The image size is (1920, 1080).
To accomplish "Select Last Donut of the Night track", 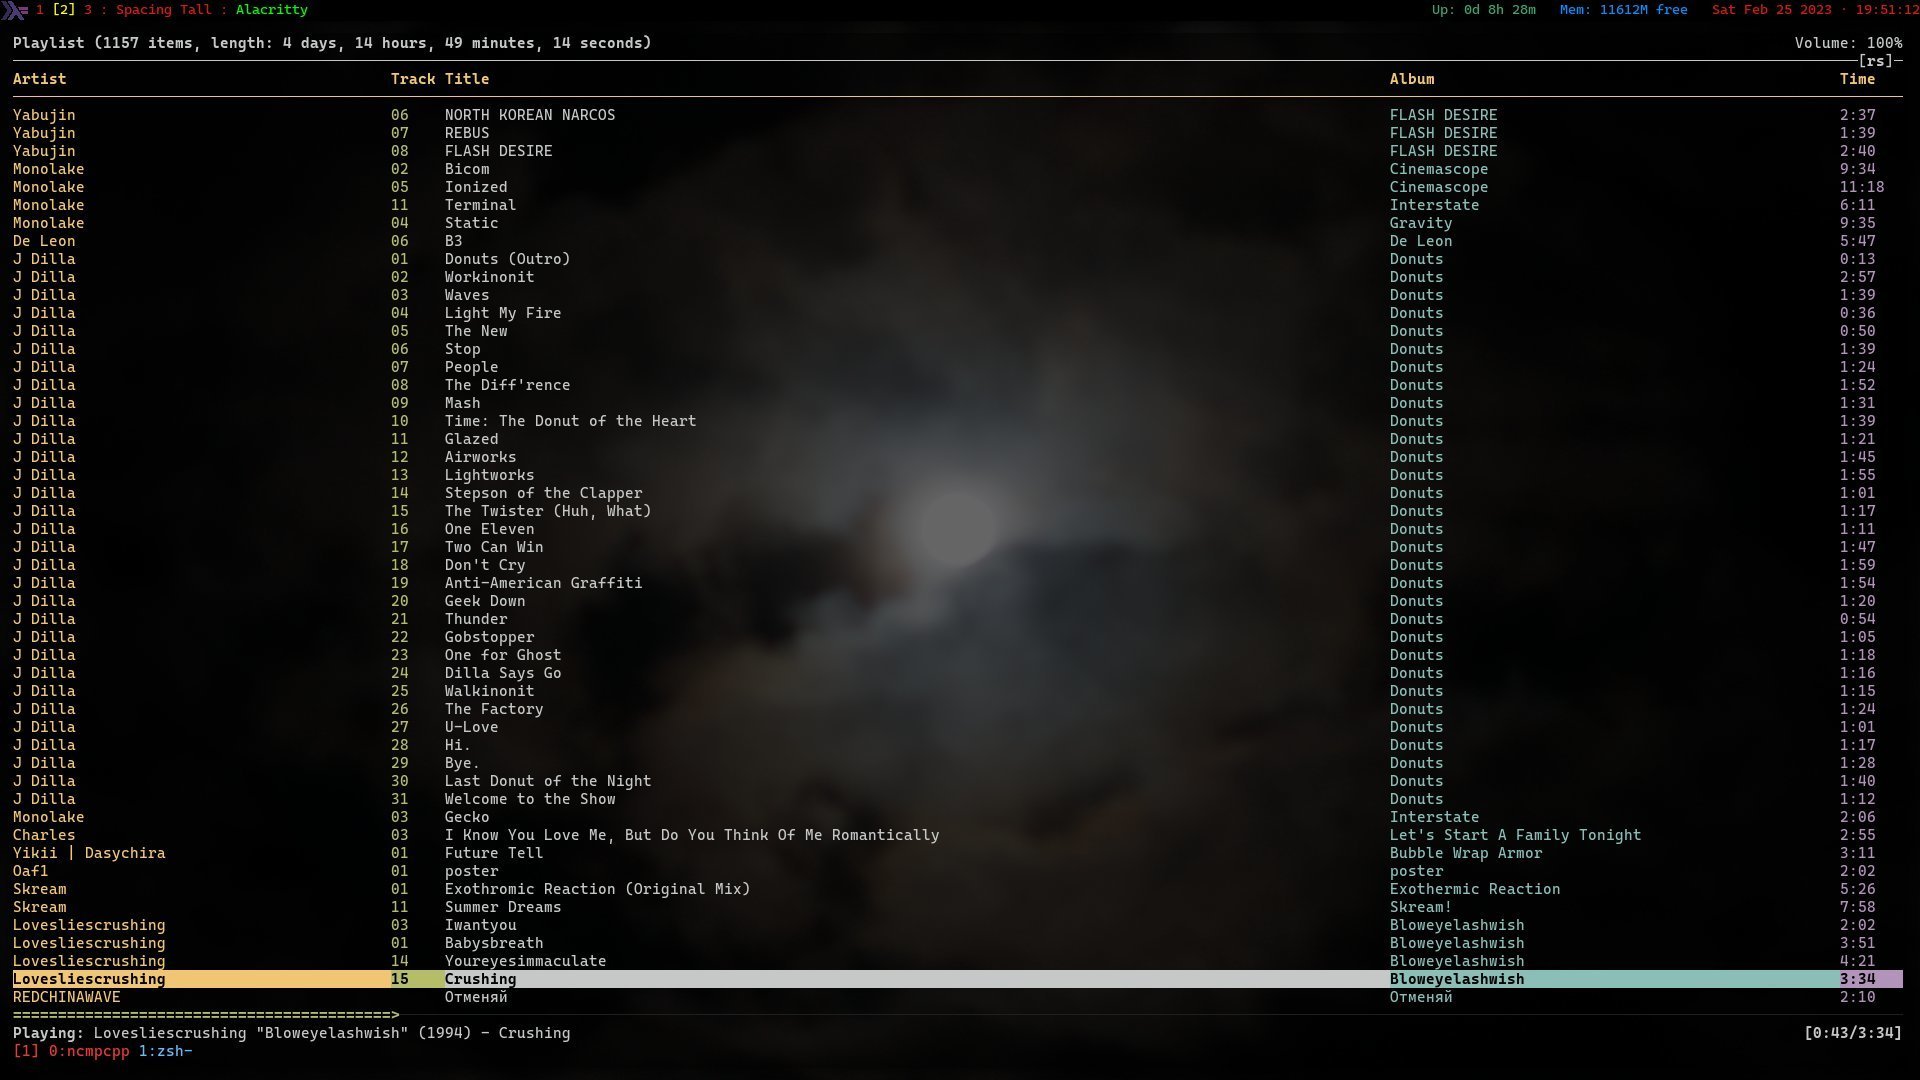I will click(957, 781).
